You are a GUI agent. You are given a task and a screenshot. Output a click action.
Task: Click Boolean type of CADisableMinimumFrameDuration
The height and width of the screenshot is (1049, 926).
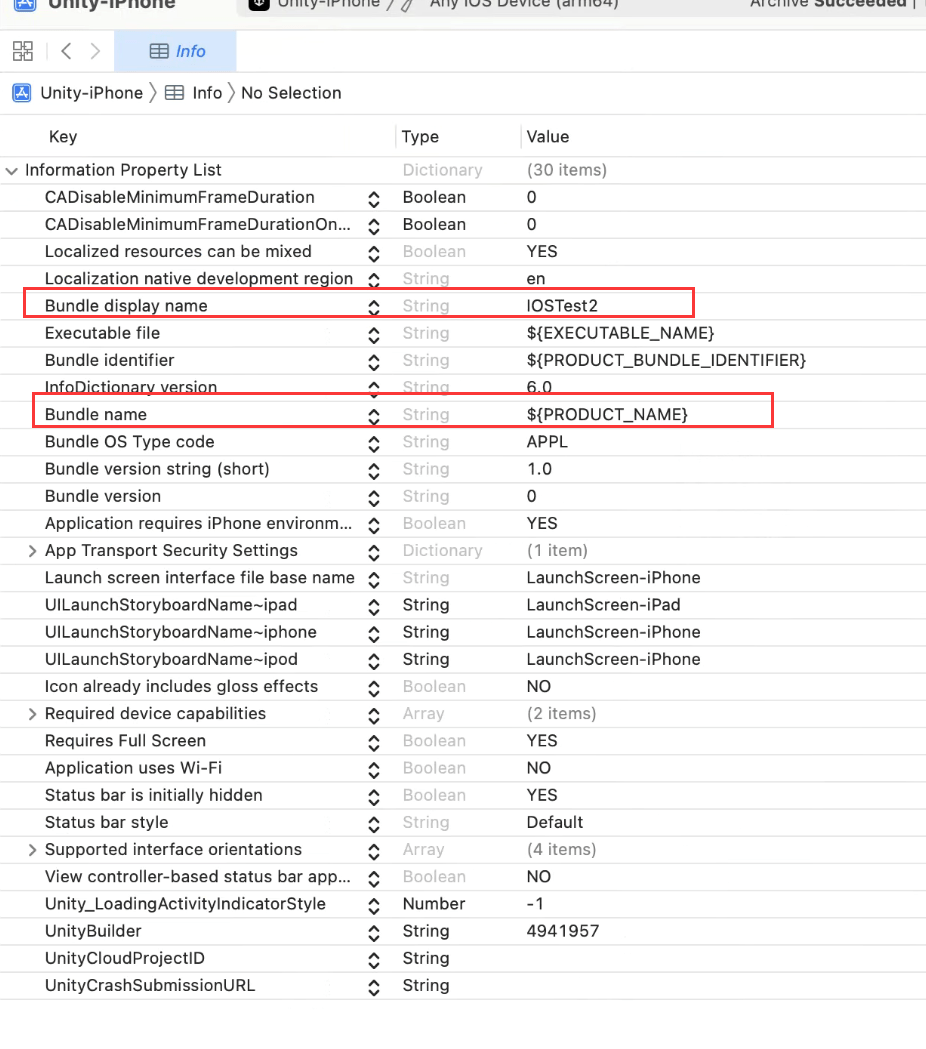point(434,197)
